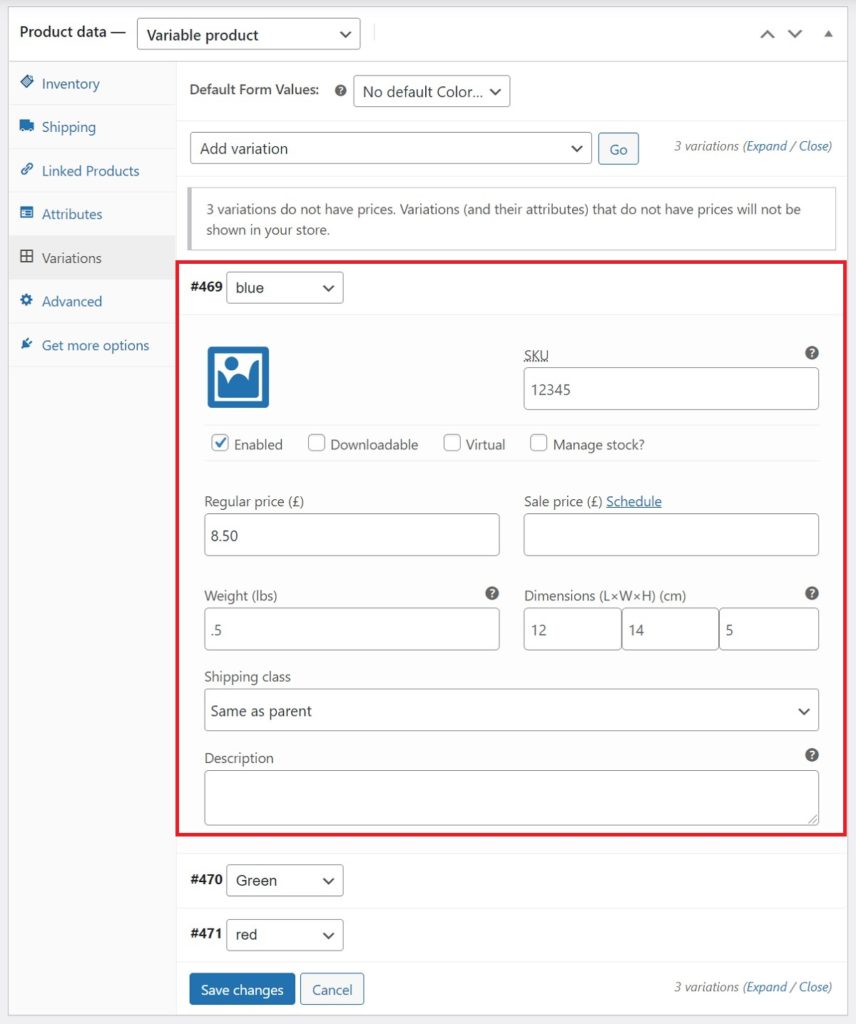Move Product data panel up arrow
The width and height of the screenshot is (856, 1024).
coord(767,34)
